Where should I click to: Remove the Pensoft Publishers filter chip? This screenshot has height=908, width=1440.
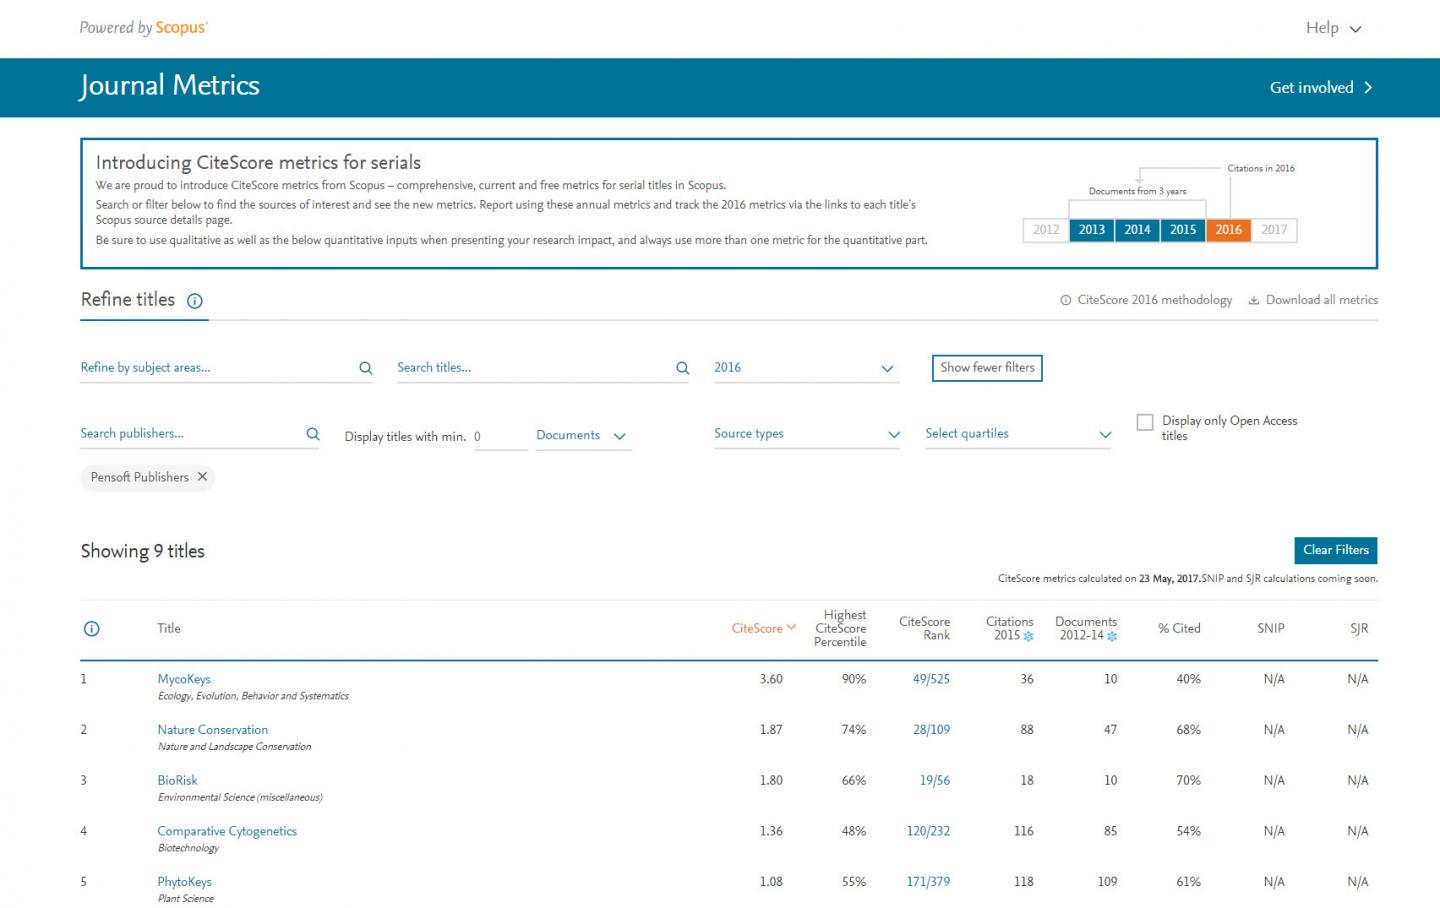click(x=202, y=477)
